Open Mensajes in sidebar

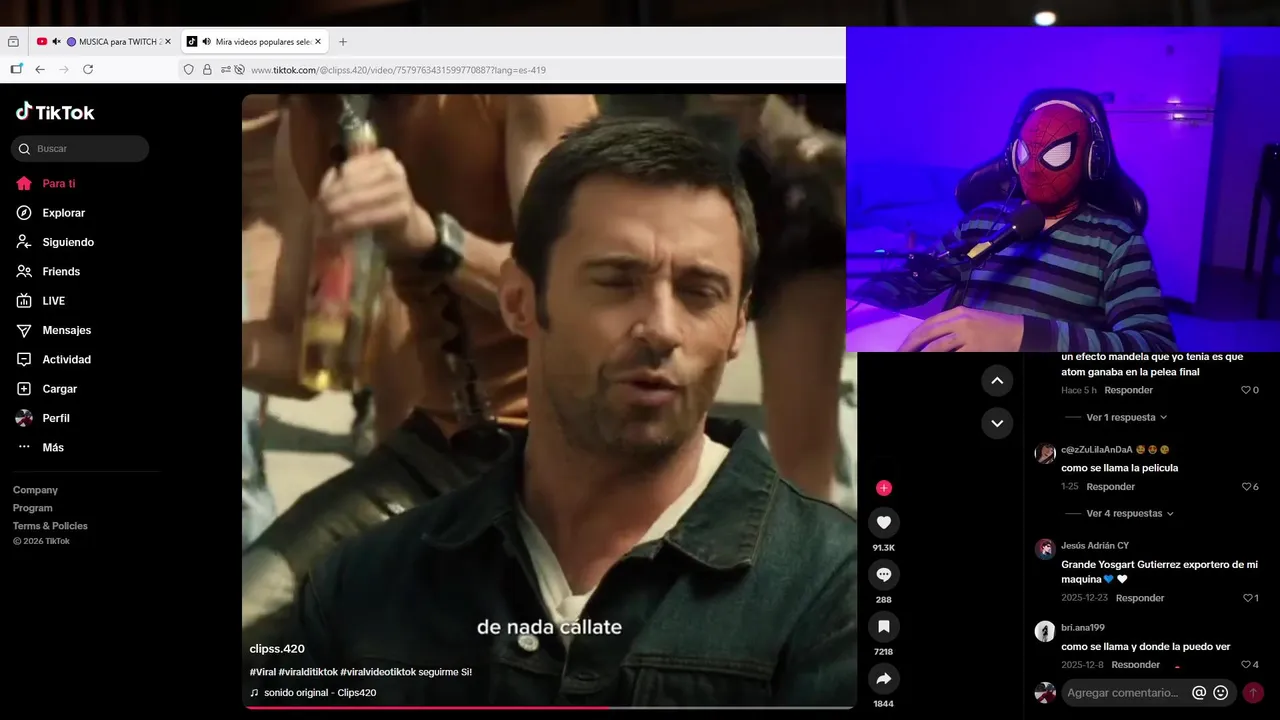(53, 330)
